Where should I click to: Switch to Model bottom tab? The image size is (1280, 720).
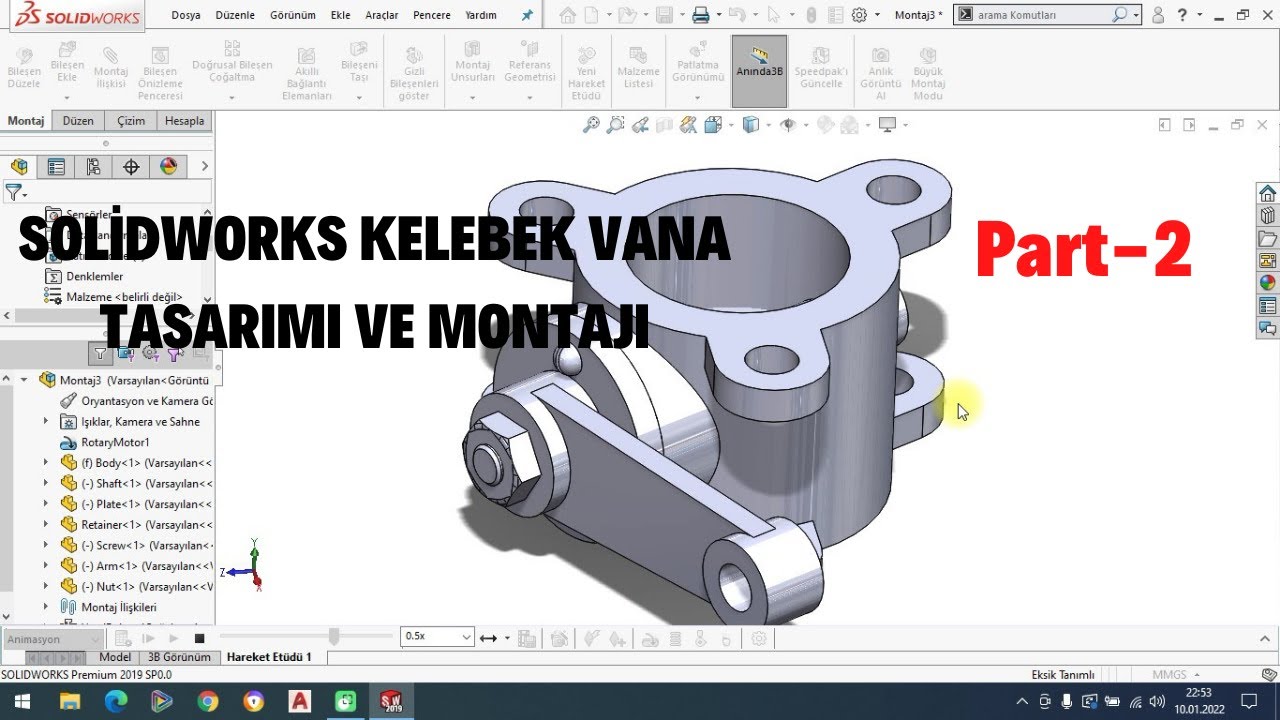coord(115,657)
